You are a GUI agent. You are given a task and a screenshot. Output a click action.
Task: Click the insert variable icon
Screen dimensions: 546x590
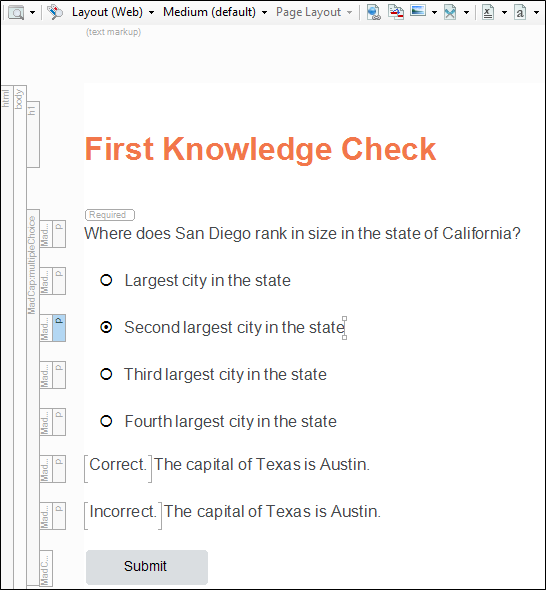[x=488, y=12]
